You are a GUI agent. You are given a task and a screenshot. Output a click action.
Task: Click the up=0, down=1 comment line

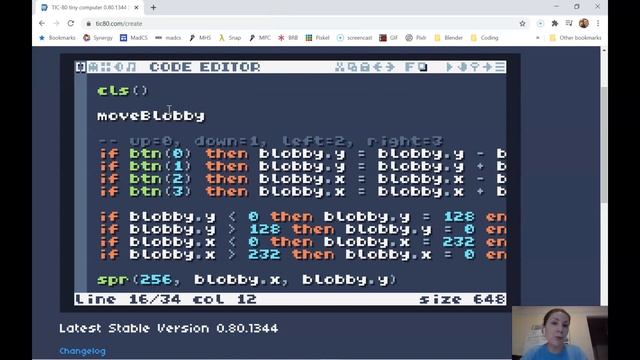(x=271, y=141)
